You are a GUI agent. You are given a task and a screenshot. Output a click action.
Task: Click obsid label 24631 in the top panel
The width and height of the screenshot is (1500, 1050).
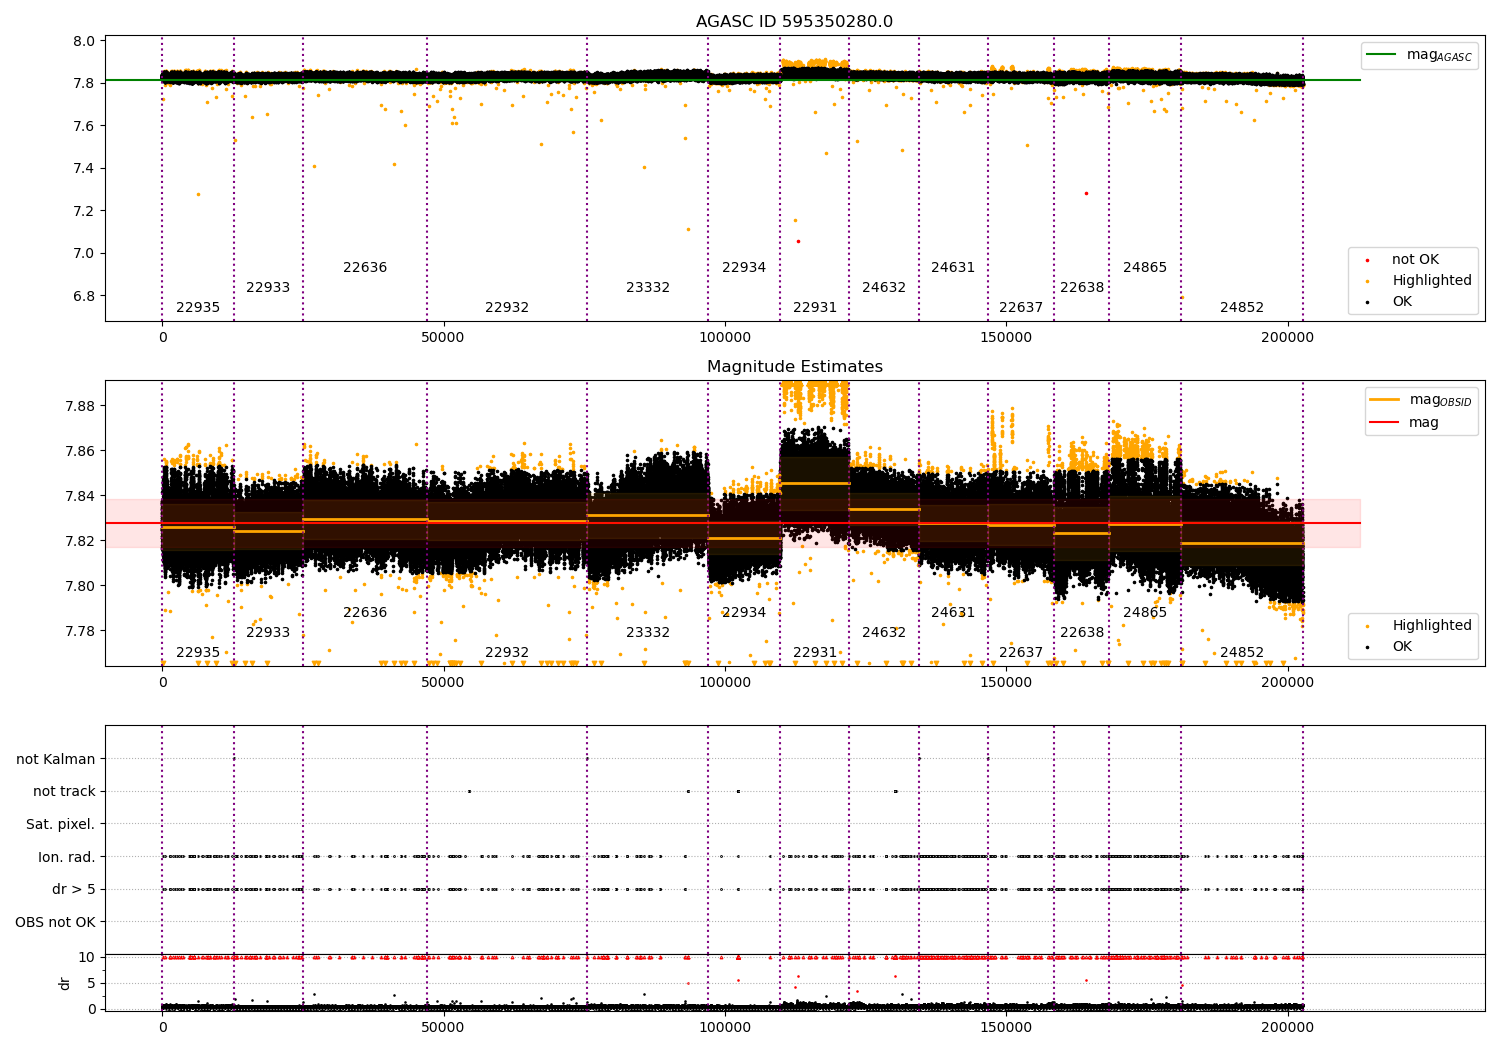click(953, 268)
